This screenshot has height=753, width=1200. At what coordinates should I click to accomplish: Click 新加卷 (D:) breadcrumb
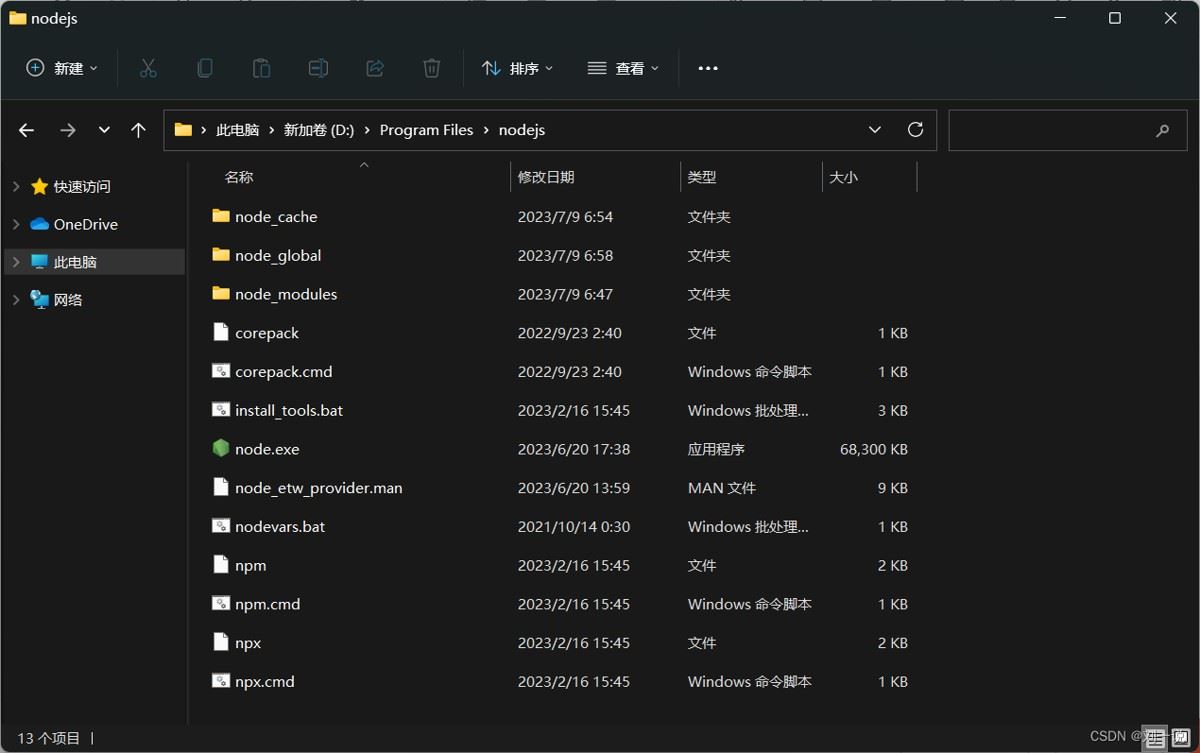[319, 130]
